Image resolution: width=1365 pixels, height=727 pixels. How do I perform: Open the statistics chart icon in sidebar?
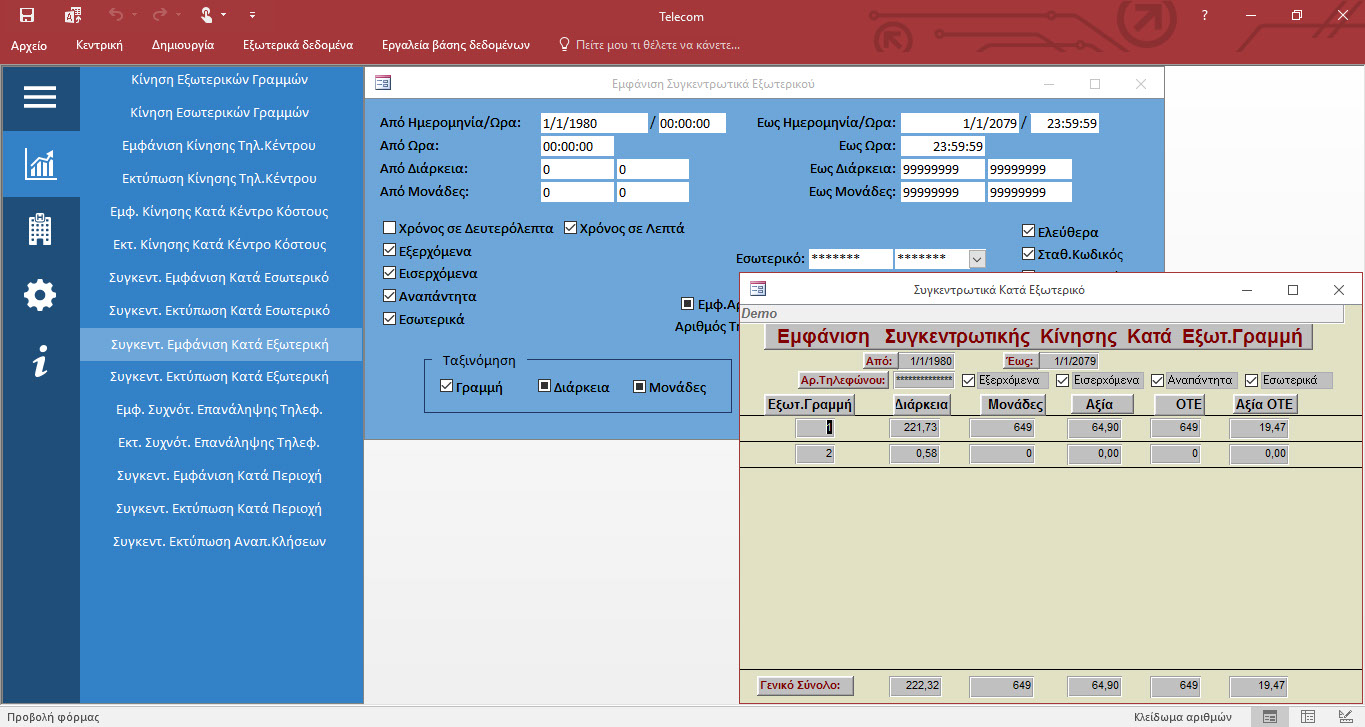[40, 163]
